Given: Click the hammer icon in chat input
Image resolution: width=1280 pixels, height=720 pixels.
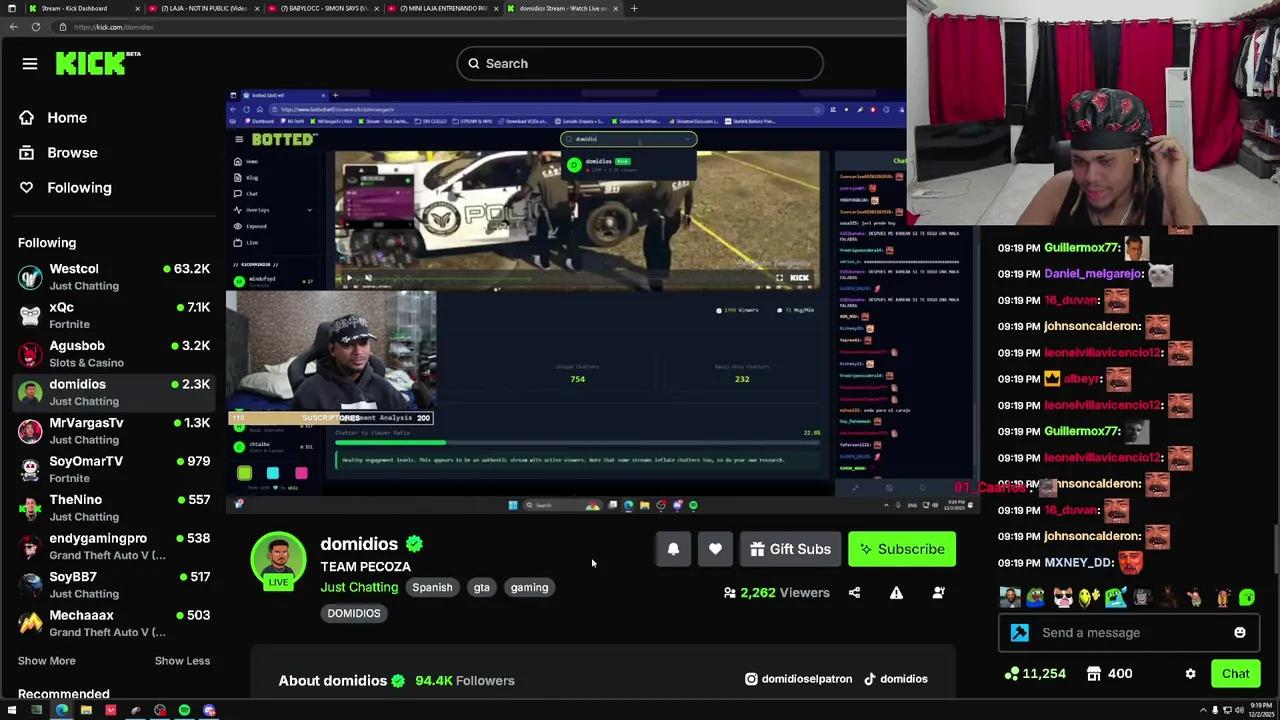Looking at the screenshot, I should point(1019,632).
